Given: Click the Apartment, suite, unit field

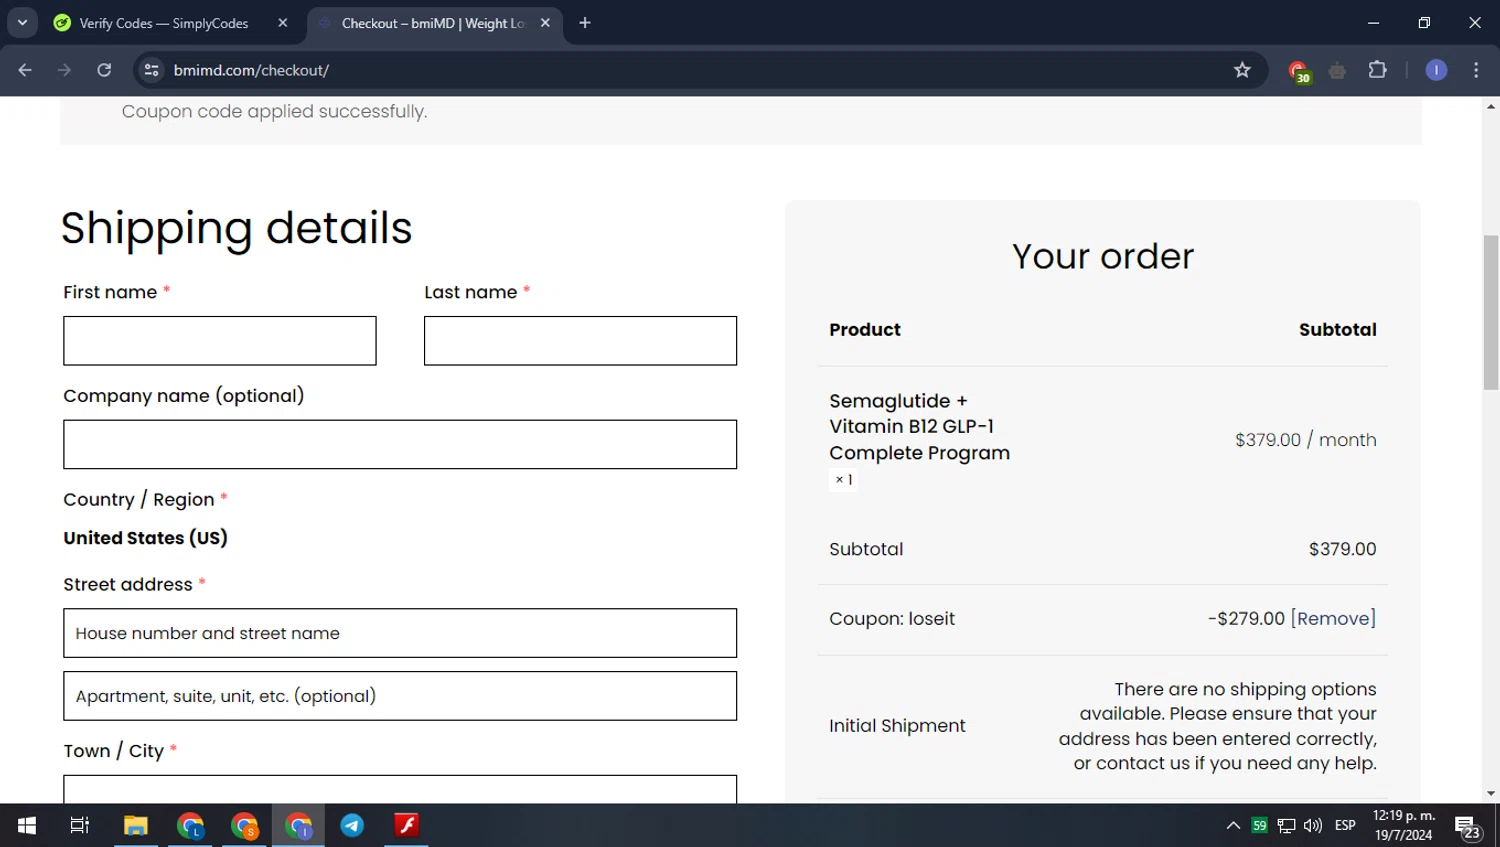Looking at the screenshot, I should [400, 696].
